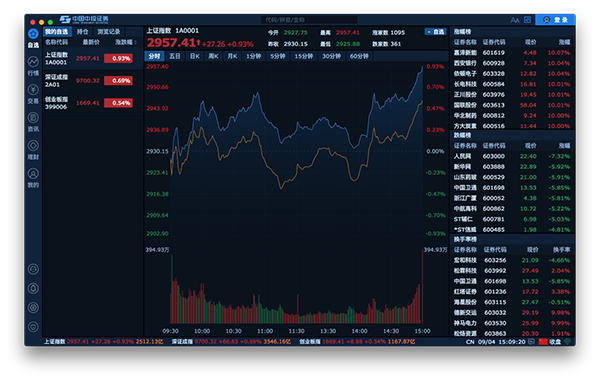Select the 2A01 watchlist row
This screenshot has width=600, height=381.
pos(93,81)
